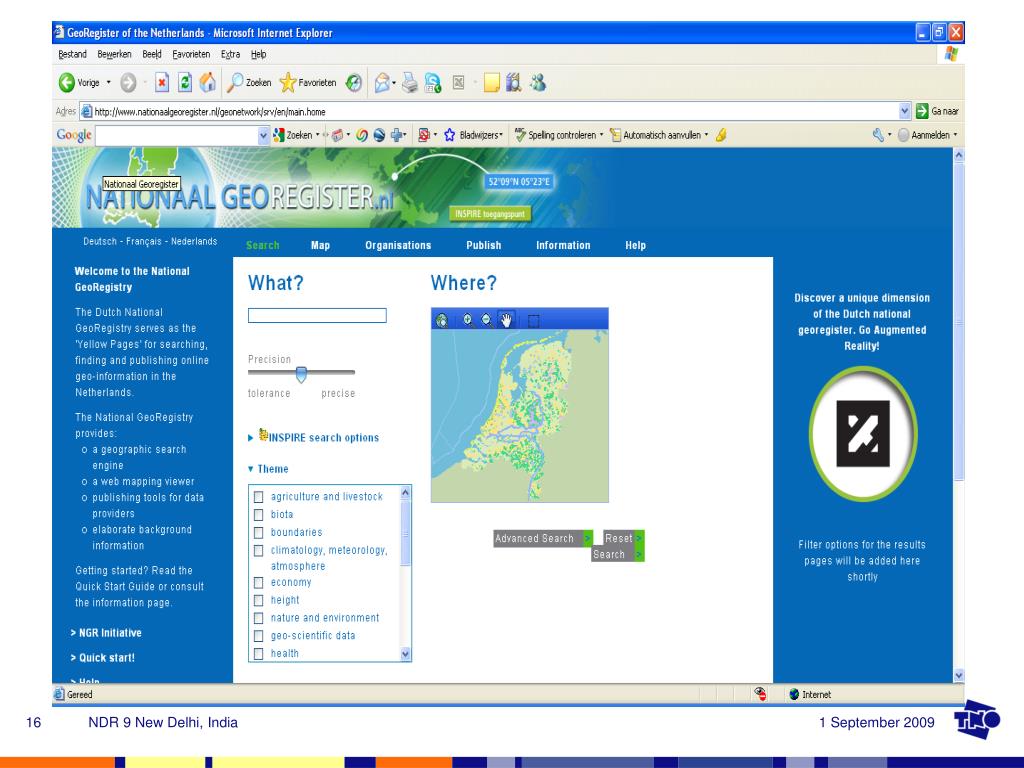
Task: Open the mail envelope icon
Action: [x=382, y=83]
